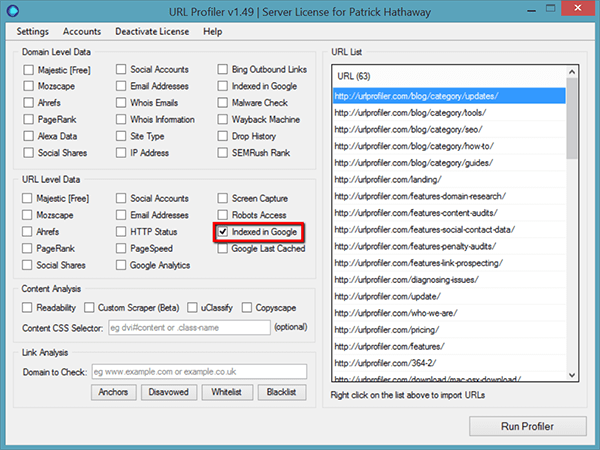Image resolution: width=600 pixels, height=450 pixels.
Task: Select the URL (63) column header
Action: pos(449,76)
